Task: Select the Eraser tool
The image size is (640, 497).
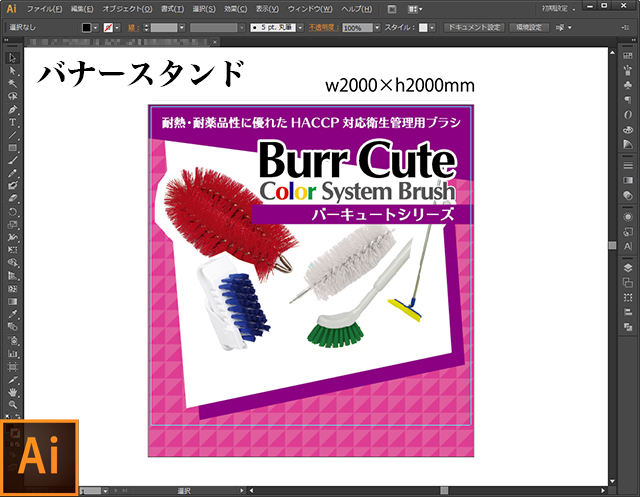Action: [x=12, y=199]
